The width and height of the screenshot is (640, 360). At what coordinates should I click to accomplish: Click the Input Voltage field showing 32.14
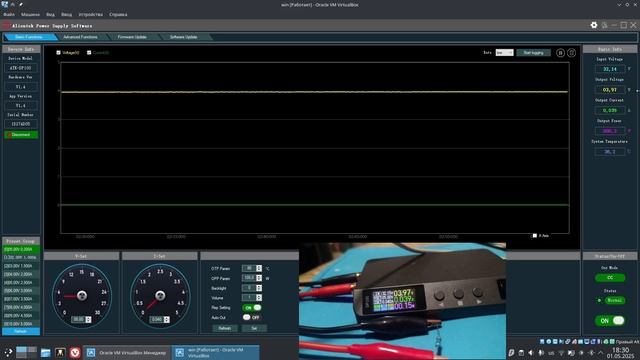(x=610, y=69)
